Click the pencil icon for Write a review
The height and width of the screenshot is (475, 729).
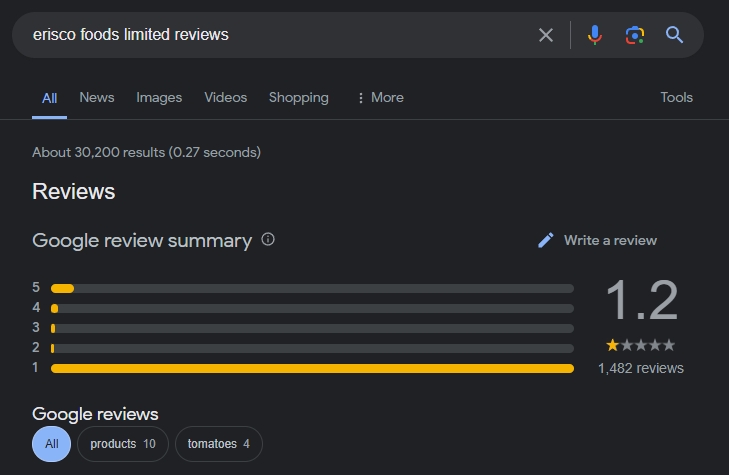tap(546, 240)
